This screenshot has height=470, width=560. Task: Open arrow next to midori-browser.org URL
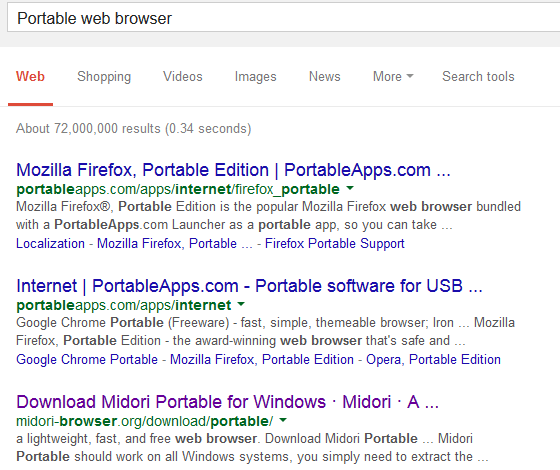coord(283,420)
